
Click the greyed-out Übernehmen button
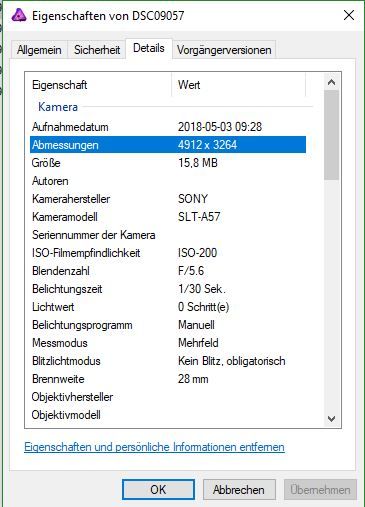click(320, 490)
